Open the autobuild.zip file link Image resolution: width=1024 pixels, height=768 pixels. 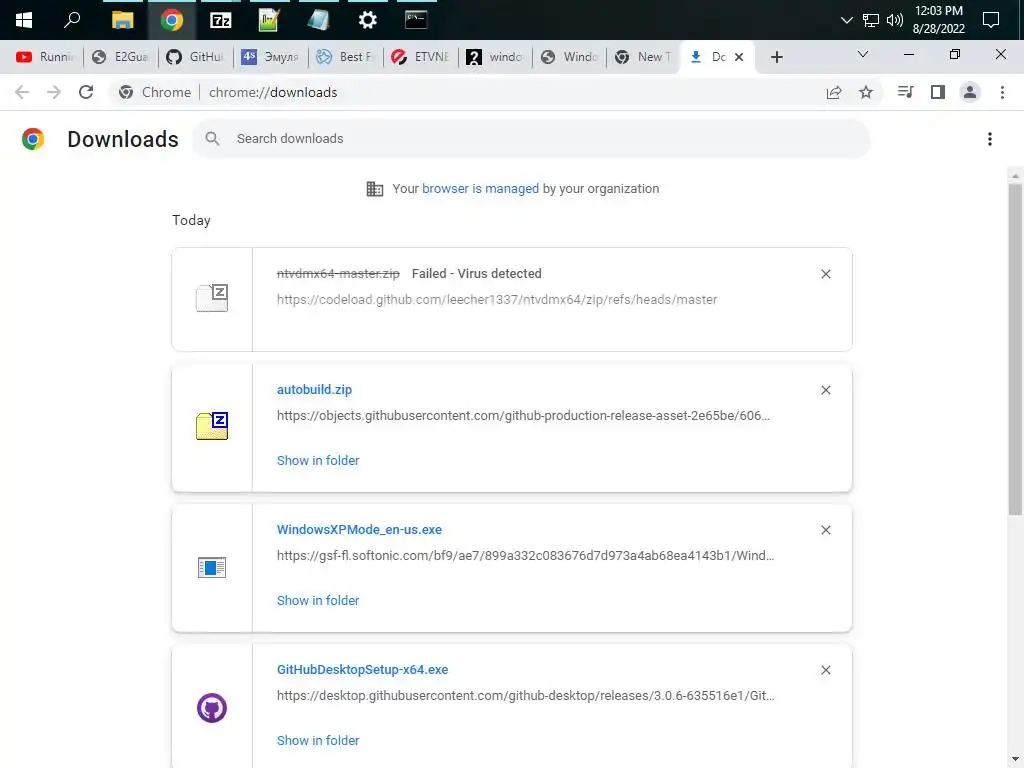pos(314,389)
